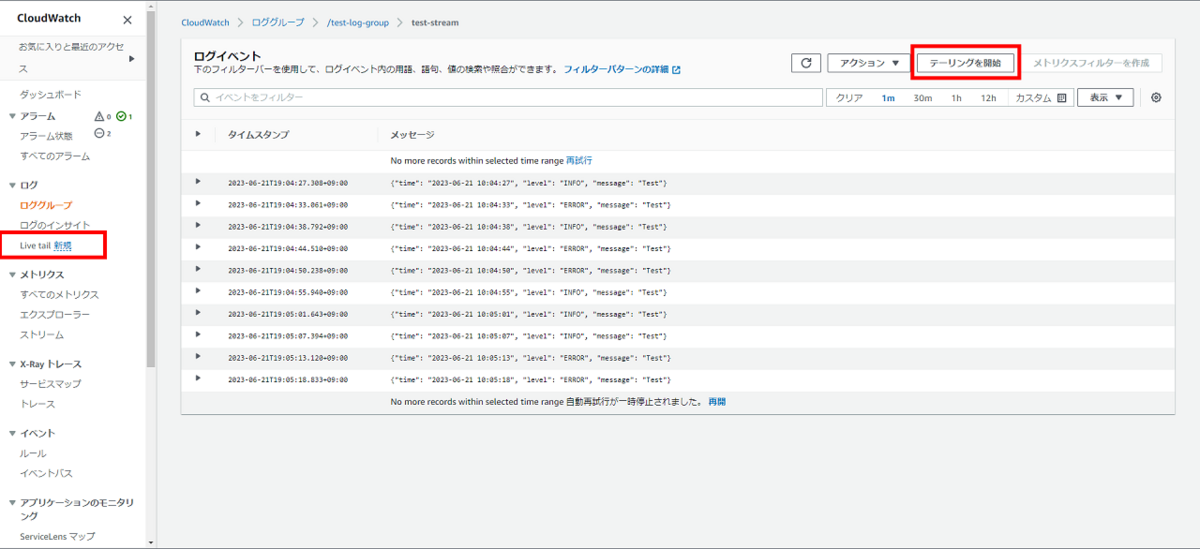Collapse the イベント sidebar section
The width and height of the screenshot is (1200, 549).
[11, 434]
